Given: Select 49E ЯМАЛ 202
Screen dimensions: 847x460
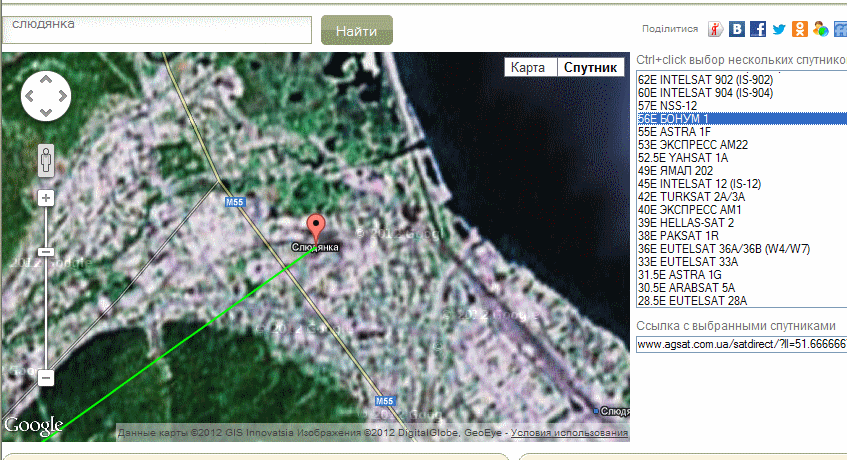Looking at the screenshot, I should (x=741, y=171).
